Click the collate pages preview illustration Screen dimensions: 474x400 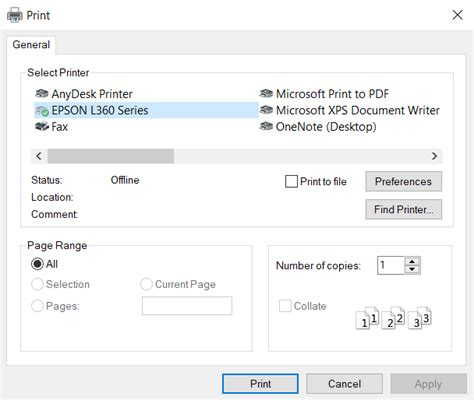click(x=394, y=318)
